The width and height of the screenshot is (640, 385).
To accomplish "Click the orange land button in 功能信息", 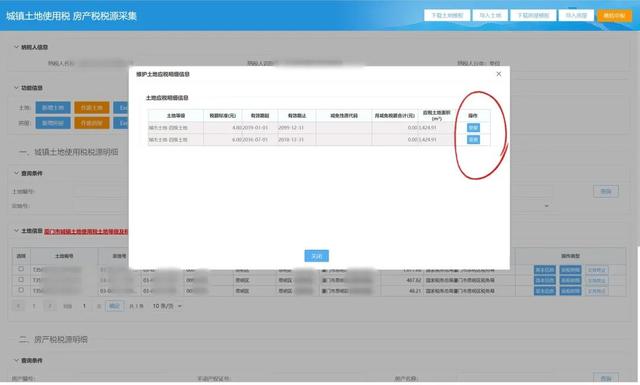I will coord(92,108).
